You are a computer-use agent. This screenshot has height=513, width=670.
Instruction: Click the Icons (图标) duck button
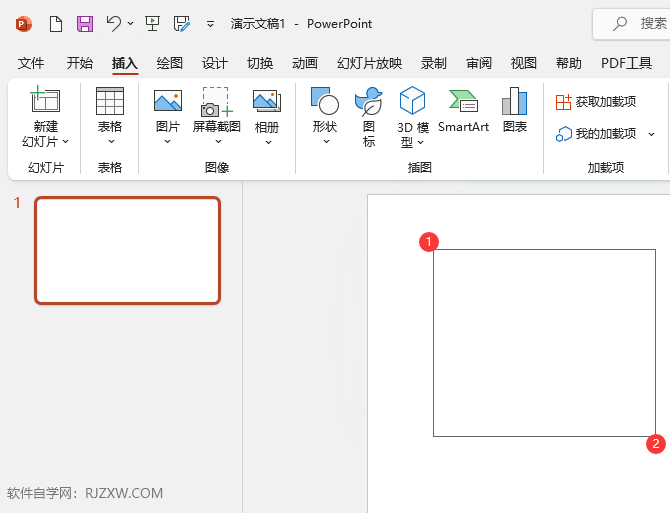(x=369, y=101)
